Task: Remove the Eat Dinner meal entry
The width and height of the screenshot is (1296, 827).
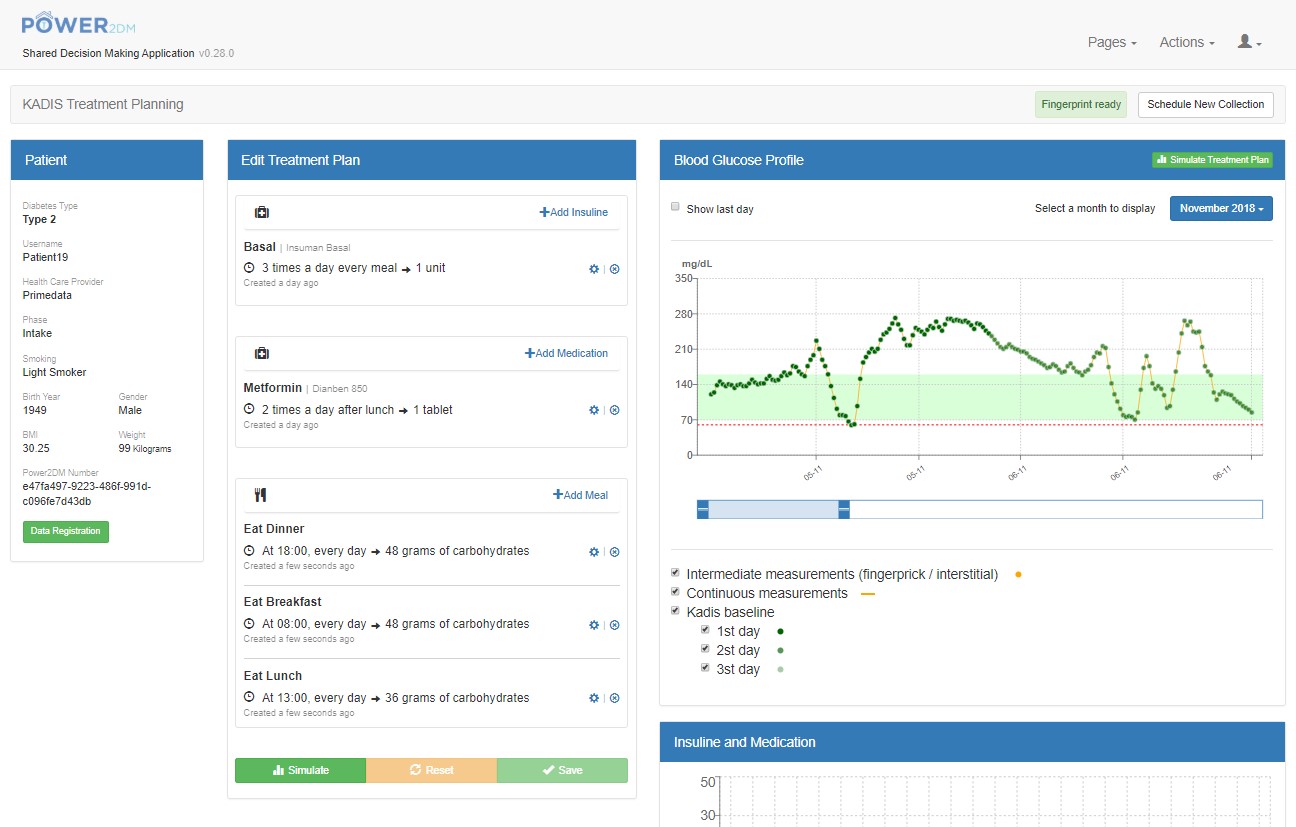Action: [615, 552]
